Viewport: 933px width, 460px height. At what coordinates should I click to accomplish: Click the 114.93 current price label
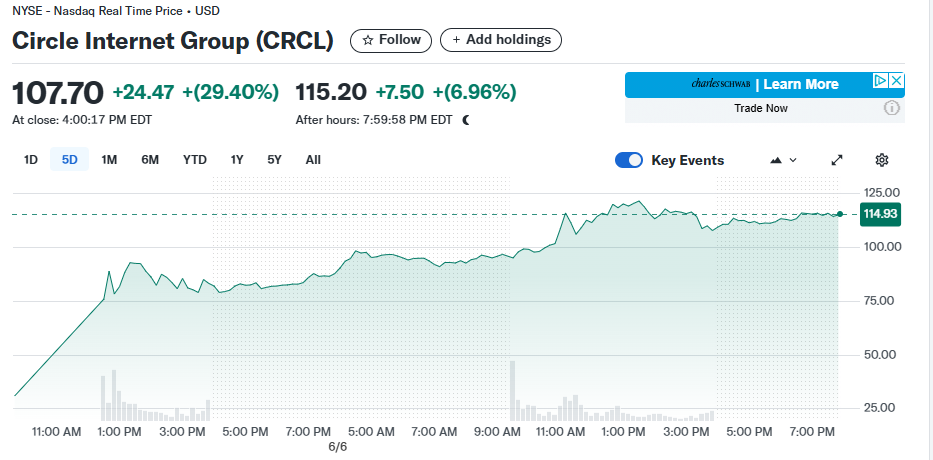pyautogui.click(x=880, y=213)
